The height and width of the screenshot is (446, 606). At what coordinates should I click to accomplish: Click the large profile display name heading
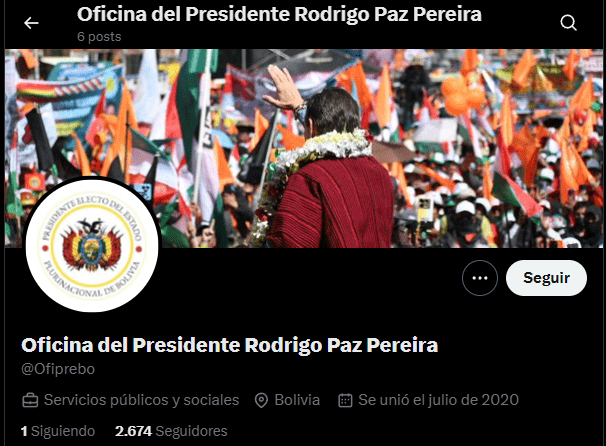(x=230, y=345)
